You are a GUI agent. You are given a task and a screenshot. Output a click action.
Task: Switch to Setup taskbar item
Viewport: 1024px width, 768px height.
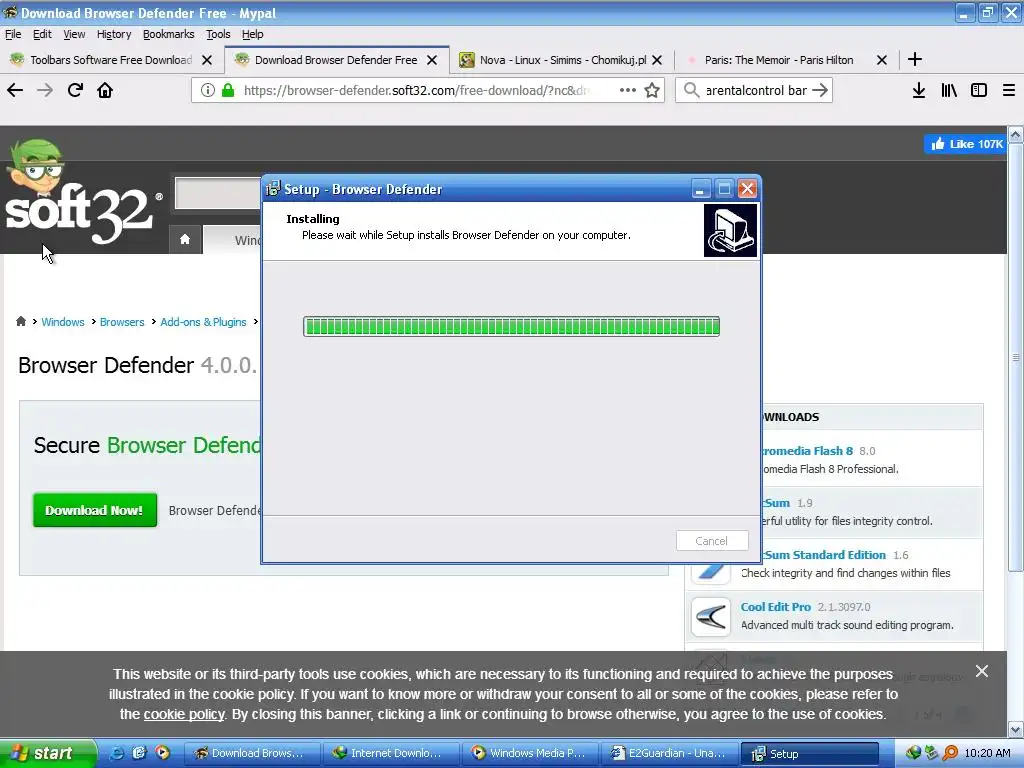coord(810,753)
